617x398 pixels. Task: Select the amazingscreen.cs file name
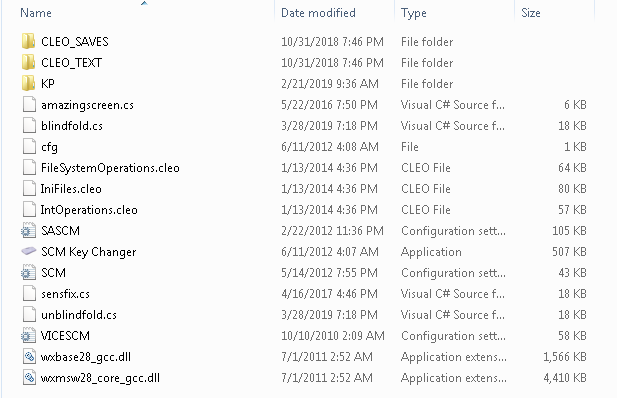(x=87, y=105)
